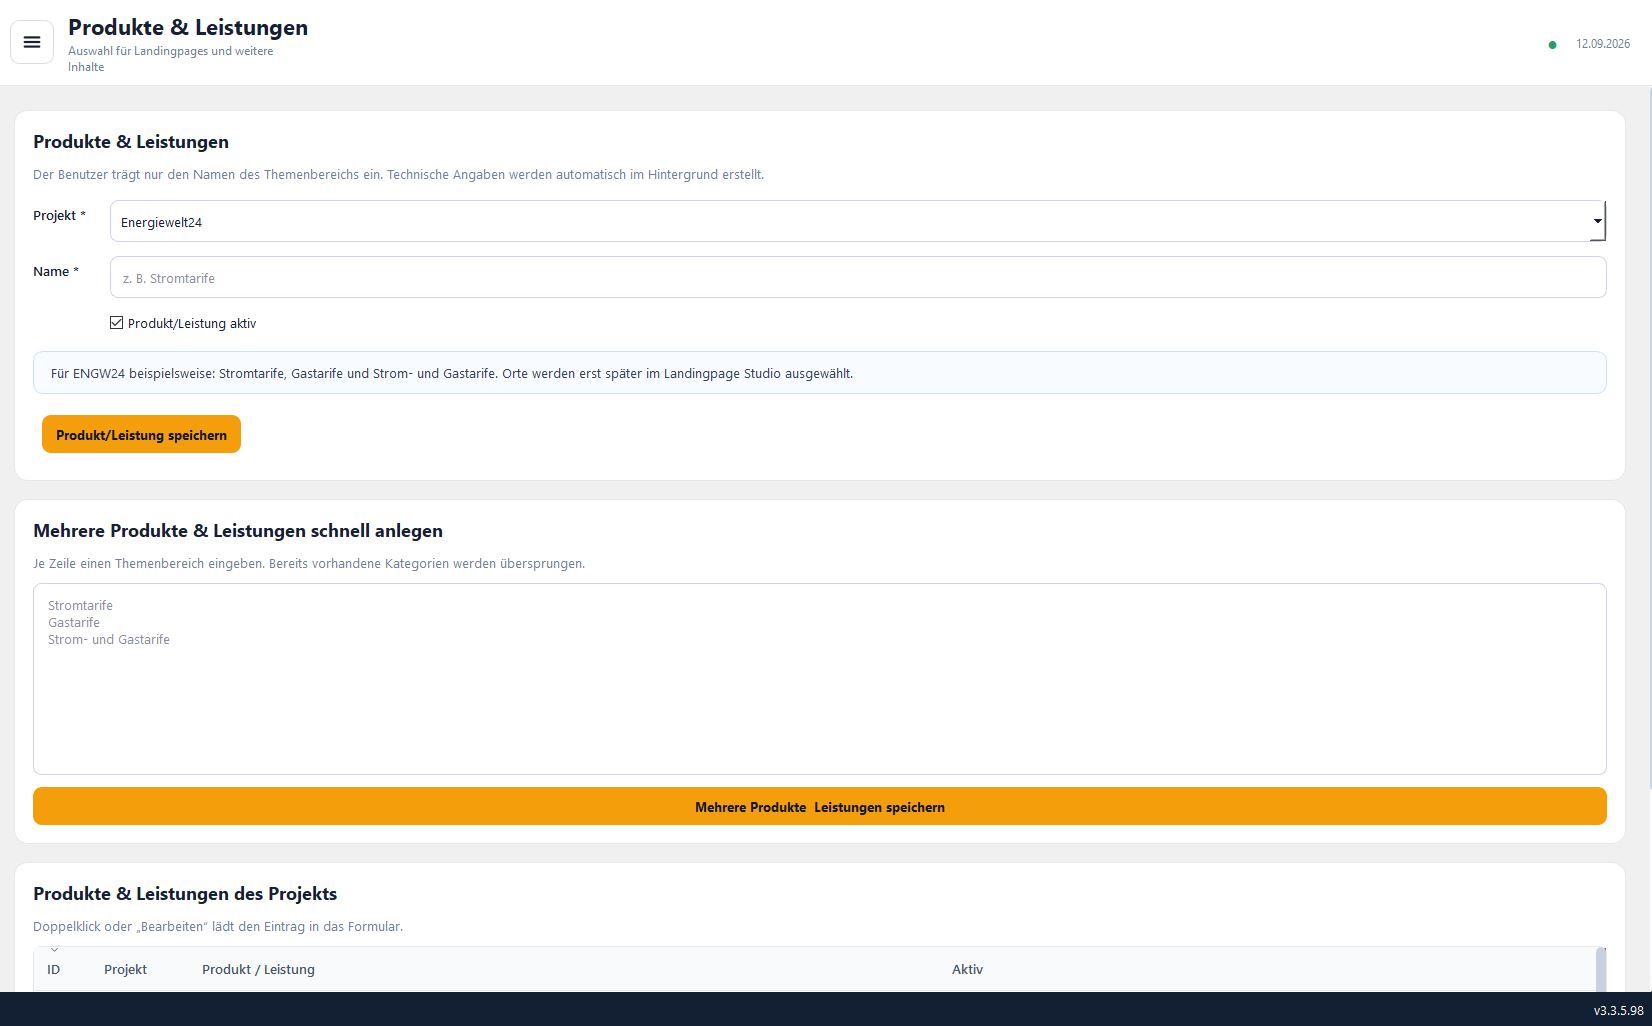Click version label v3.3.5.98

(x=1618, y=1010)
